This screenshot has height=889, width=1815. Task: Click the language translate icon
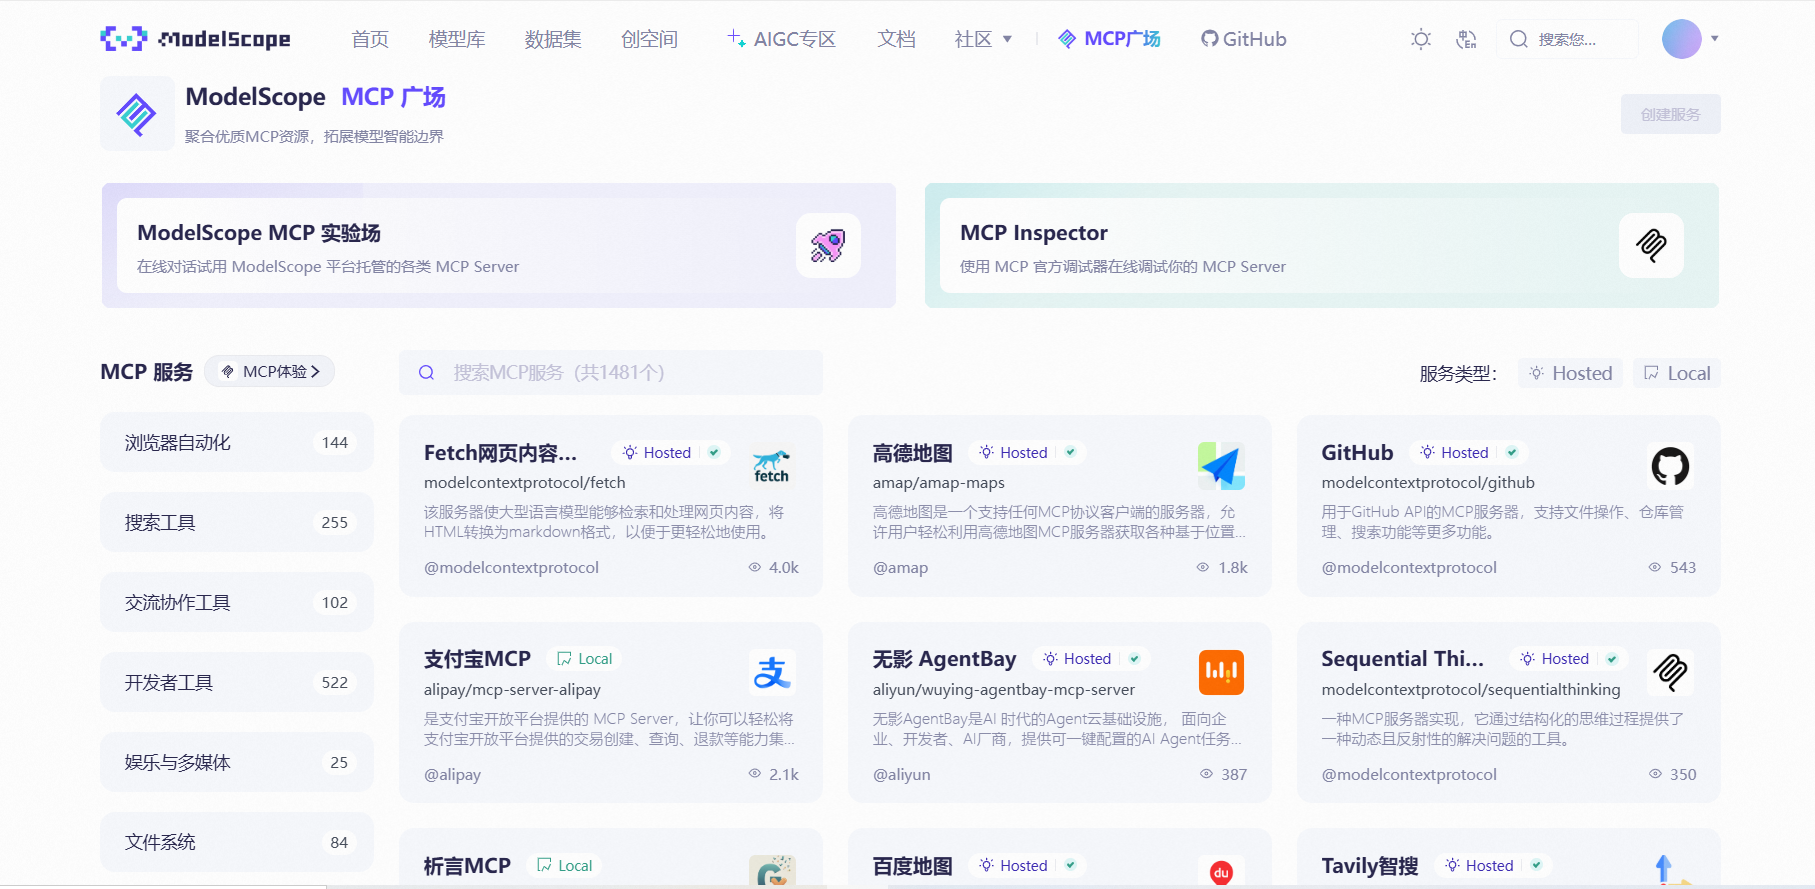tap(1466, 39)
